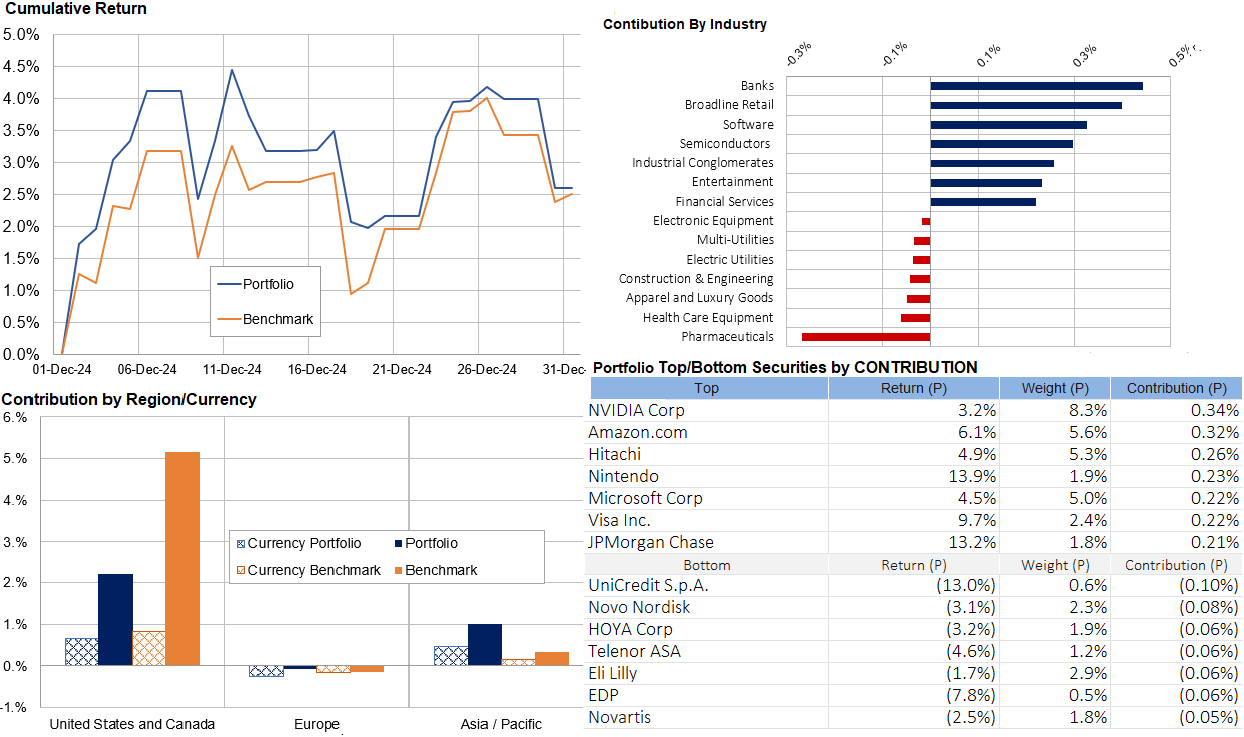Click the solid navy Portfolio legend entry in bar chart
Image resolution: width=1244 pixels, height=737 pixels.
tap(427, 544)
